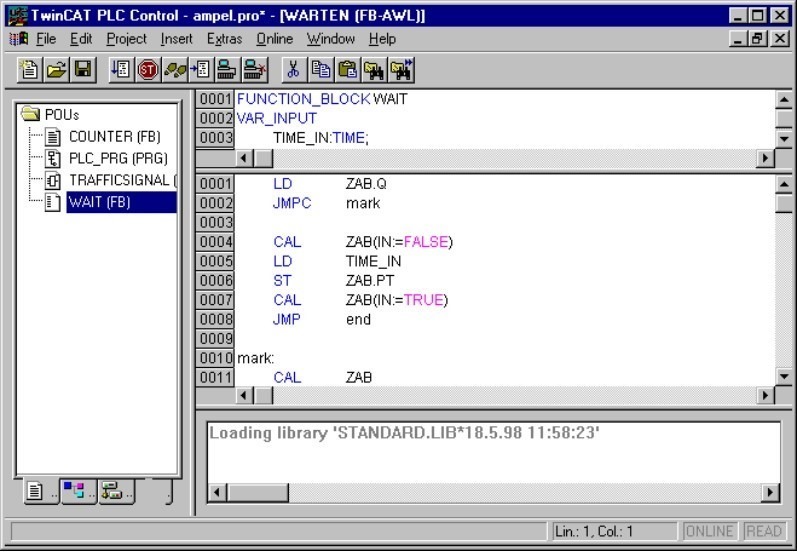Click the Paste clipboard icon

point(347,69)
